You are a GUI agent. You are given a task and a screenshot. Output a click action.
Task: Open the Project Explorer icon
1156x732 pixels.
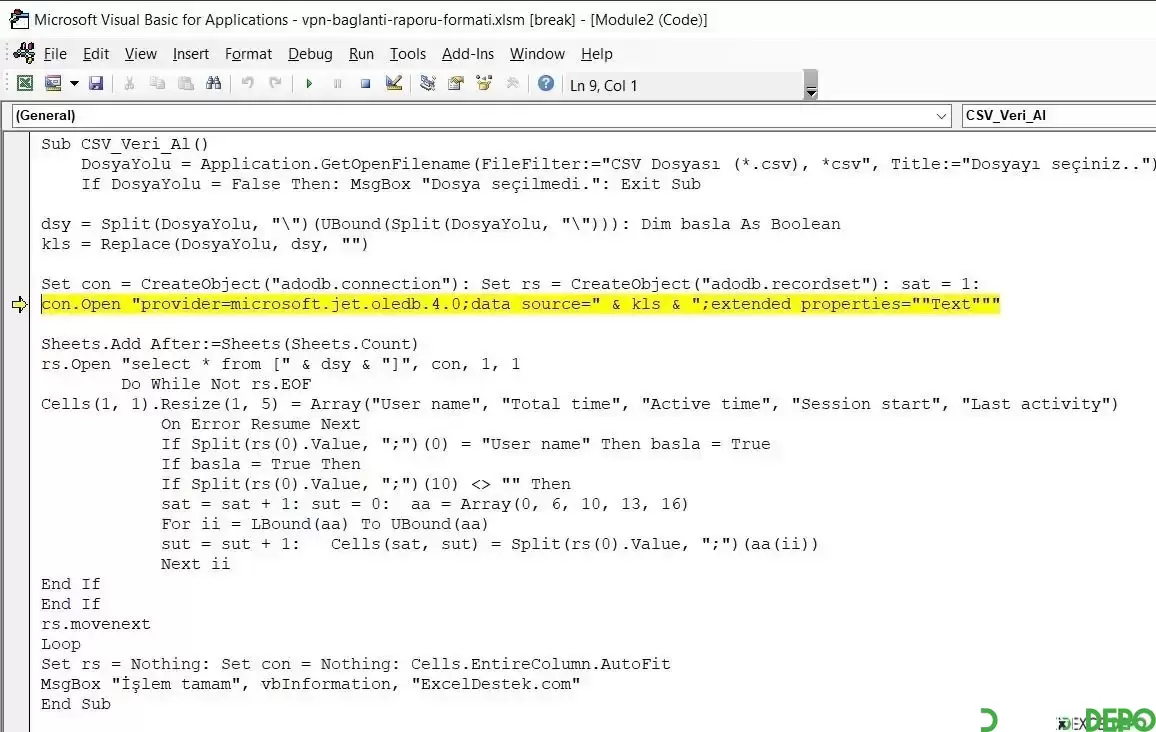coord(428,83)
